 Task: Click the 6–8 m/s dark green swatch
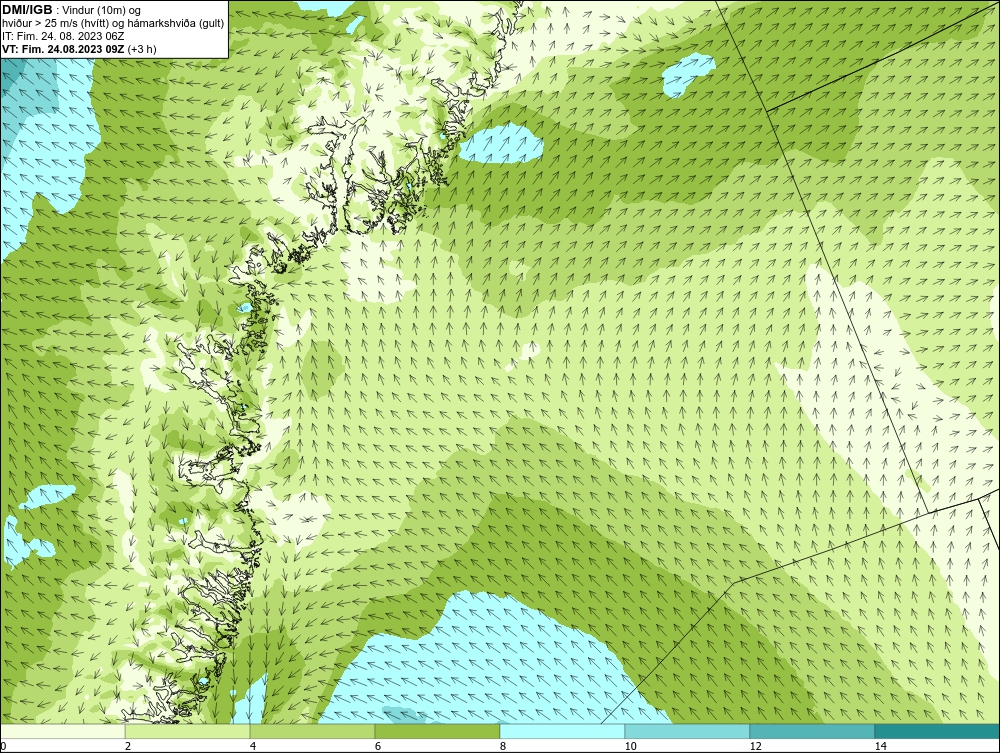(438, 731)
